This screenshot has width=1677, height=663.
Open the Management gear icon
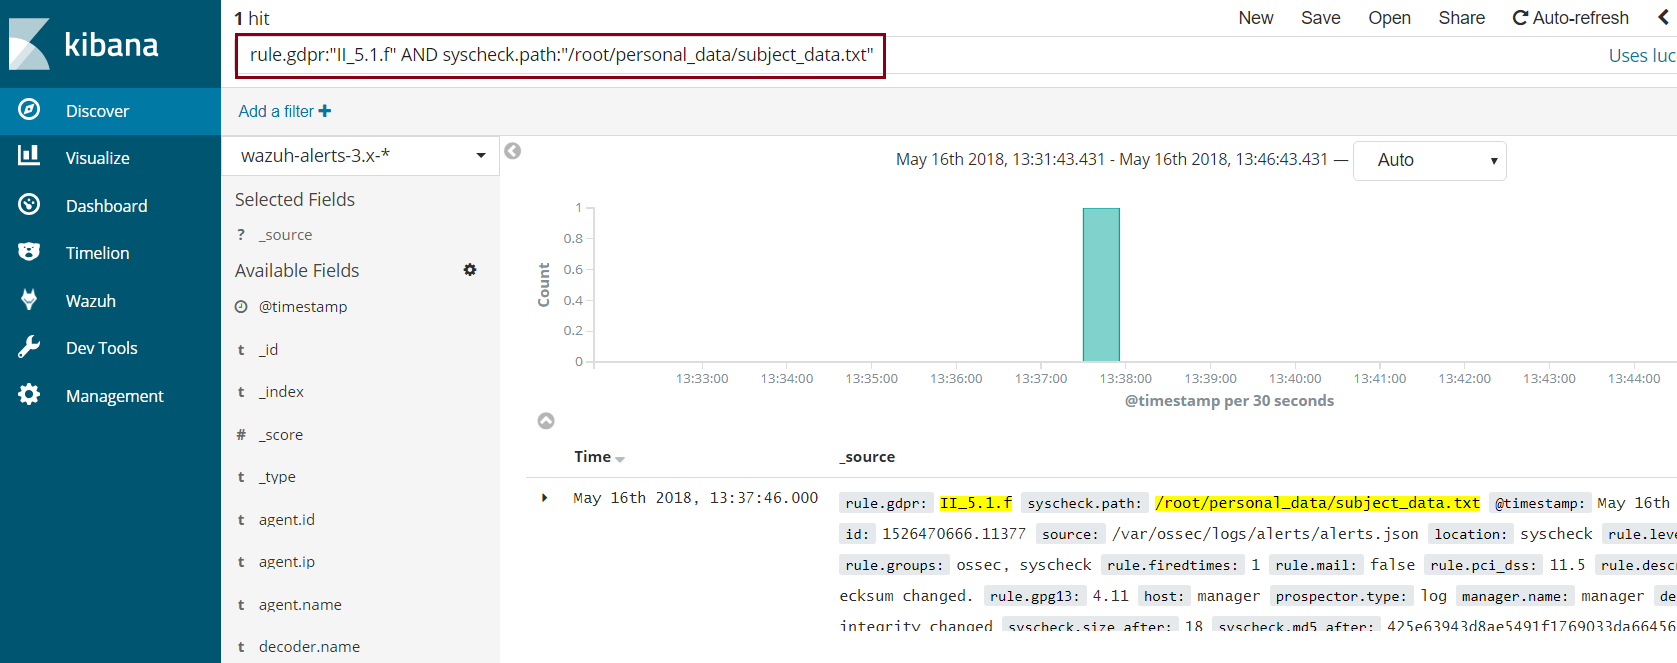(x=29, y=394)
